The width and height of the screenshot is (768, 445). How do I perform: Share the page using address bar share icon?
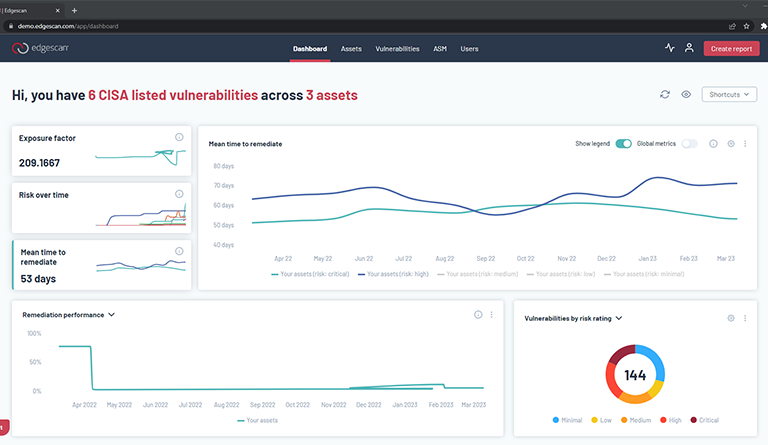tap(732, 26)
